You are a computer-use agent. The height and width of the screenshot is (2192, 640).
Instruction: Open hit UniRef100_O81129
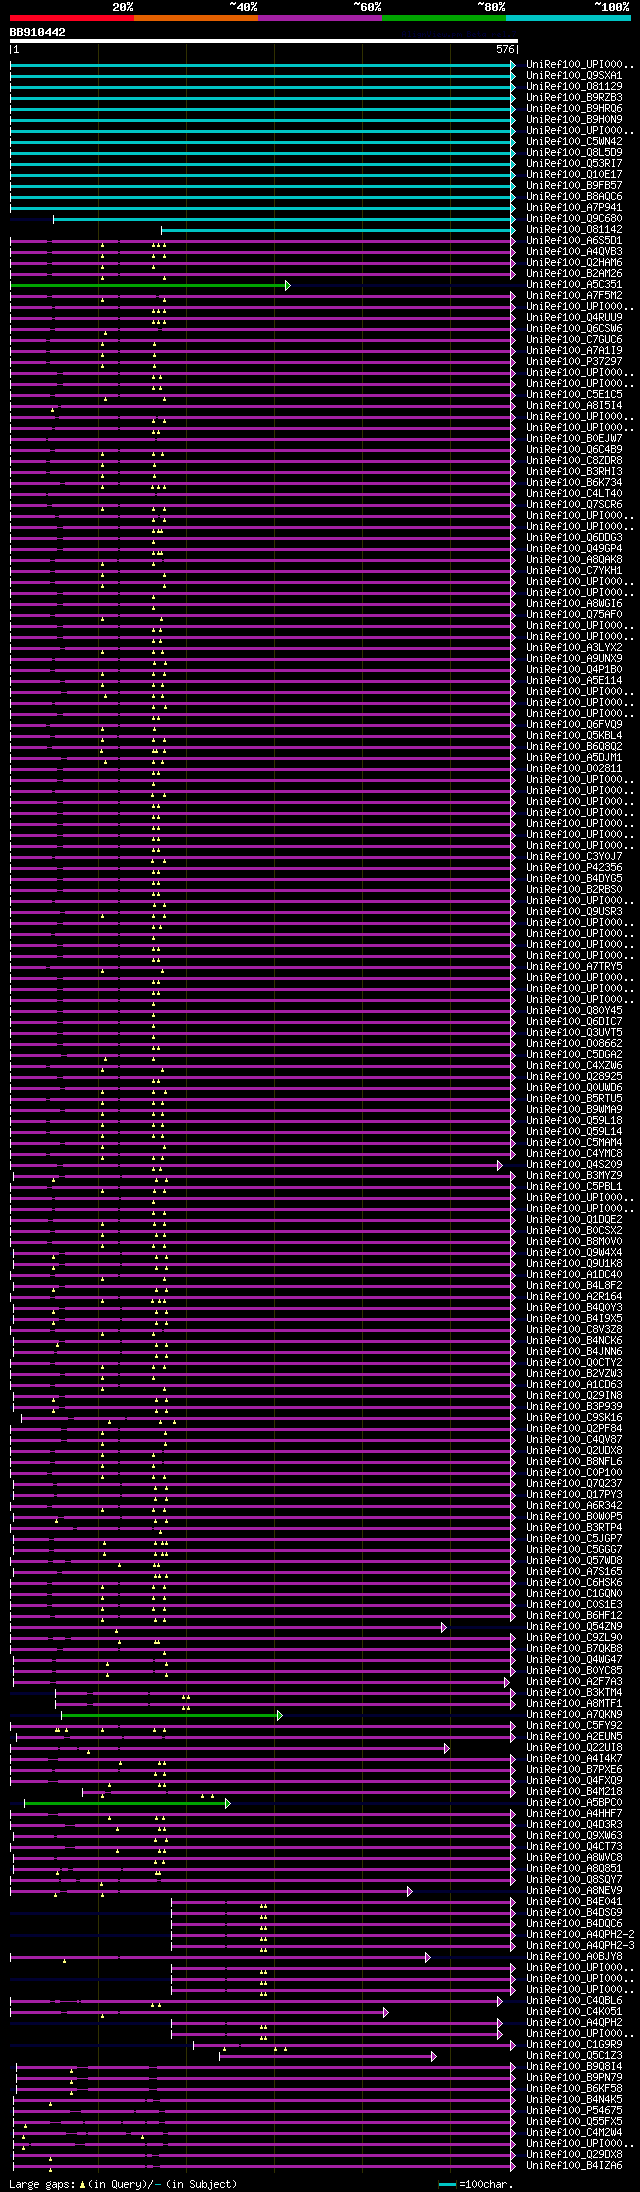tap(574, 86)
